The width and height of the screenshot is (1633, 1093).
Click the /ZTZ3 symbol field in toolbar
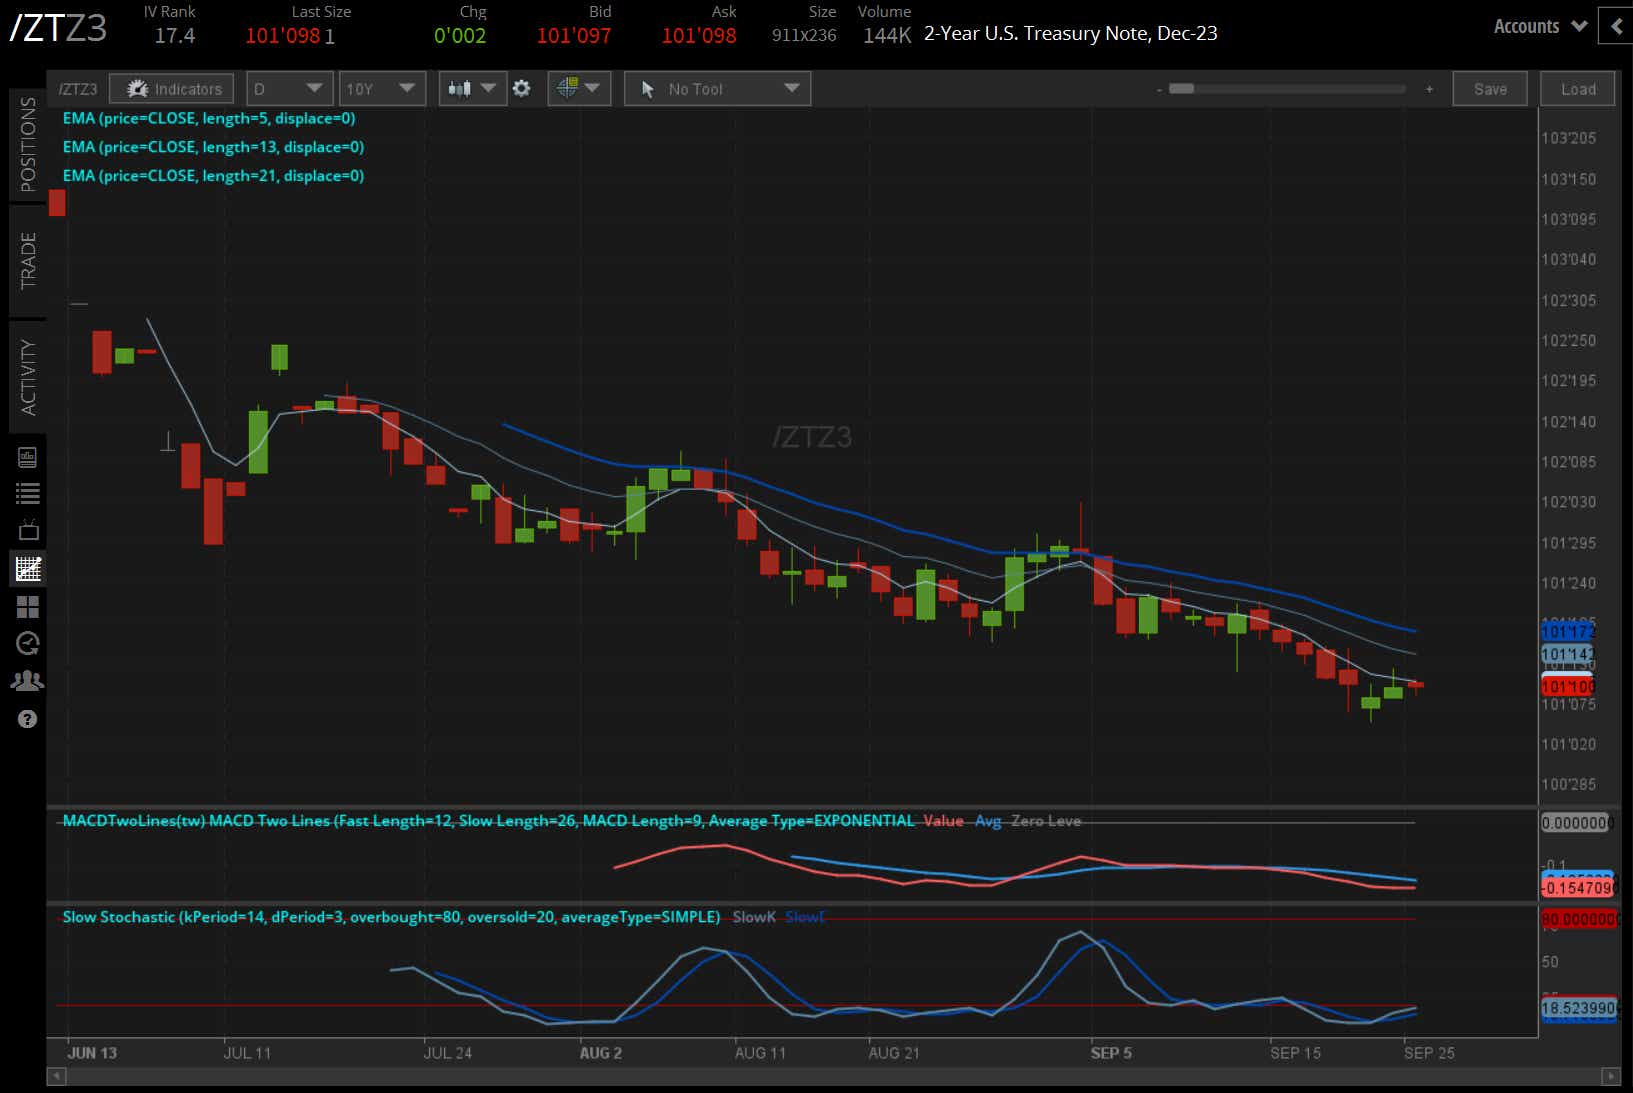(x=78, y=89)
